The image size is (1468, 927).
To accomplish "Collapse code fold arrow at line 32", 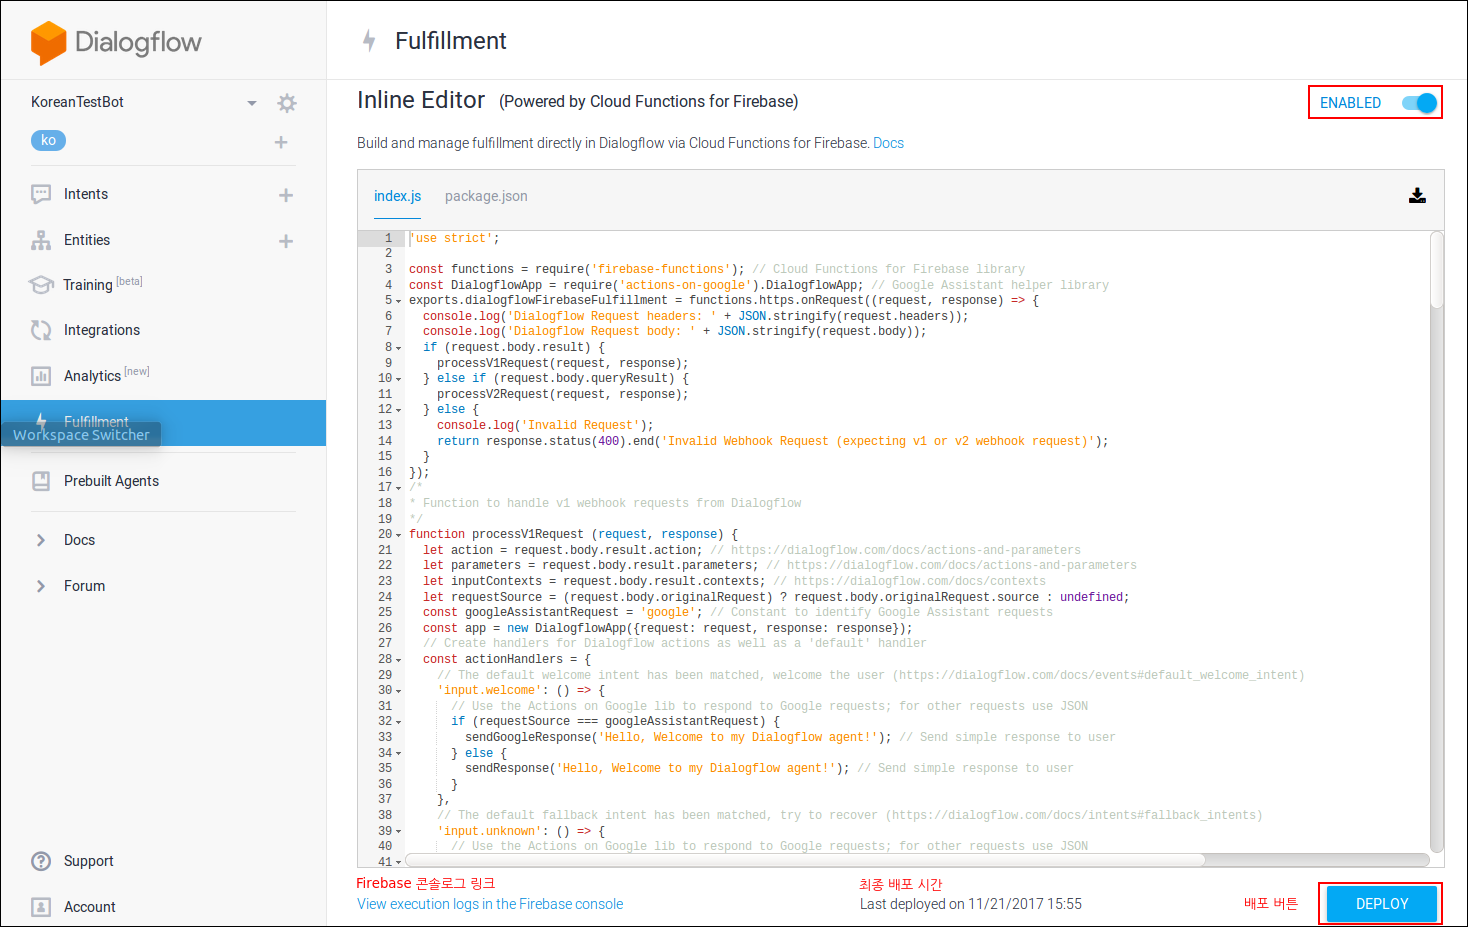I will coord(399,722).
